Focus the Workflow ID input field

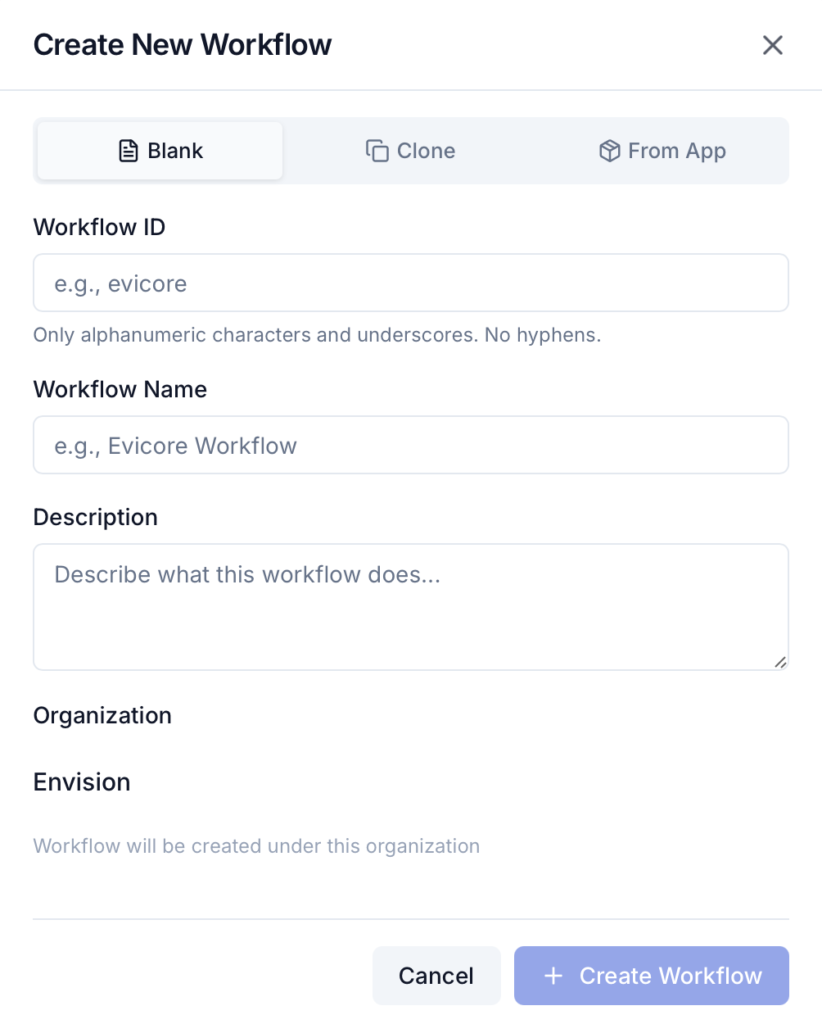(x=410, y=283)
